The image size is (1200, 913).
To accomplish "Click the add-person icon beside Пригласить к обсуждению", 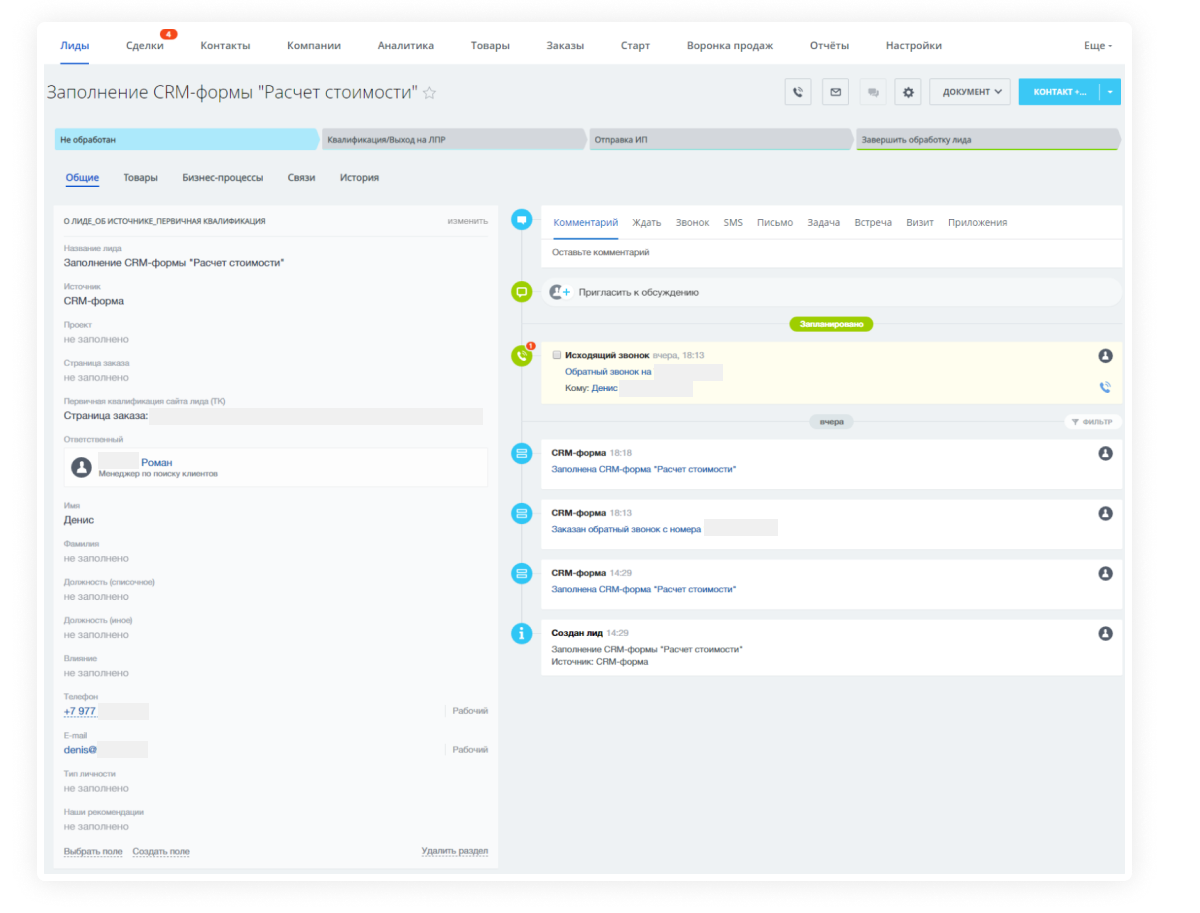I will coord(559,292).
